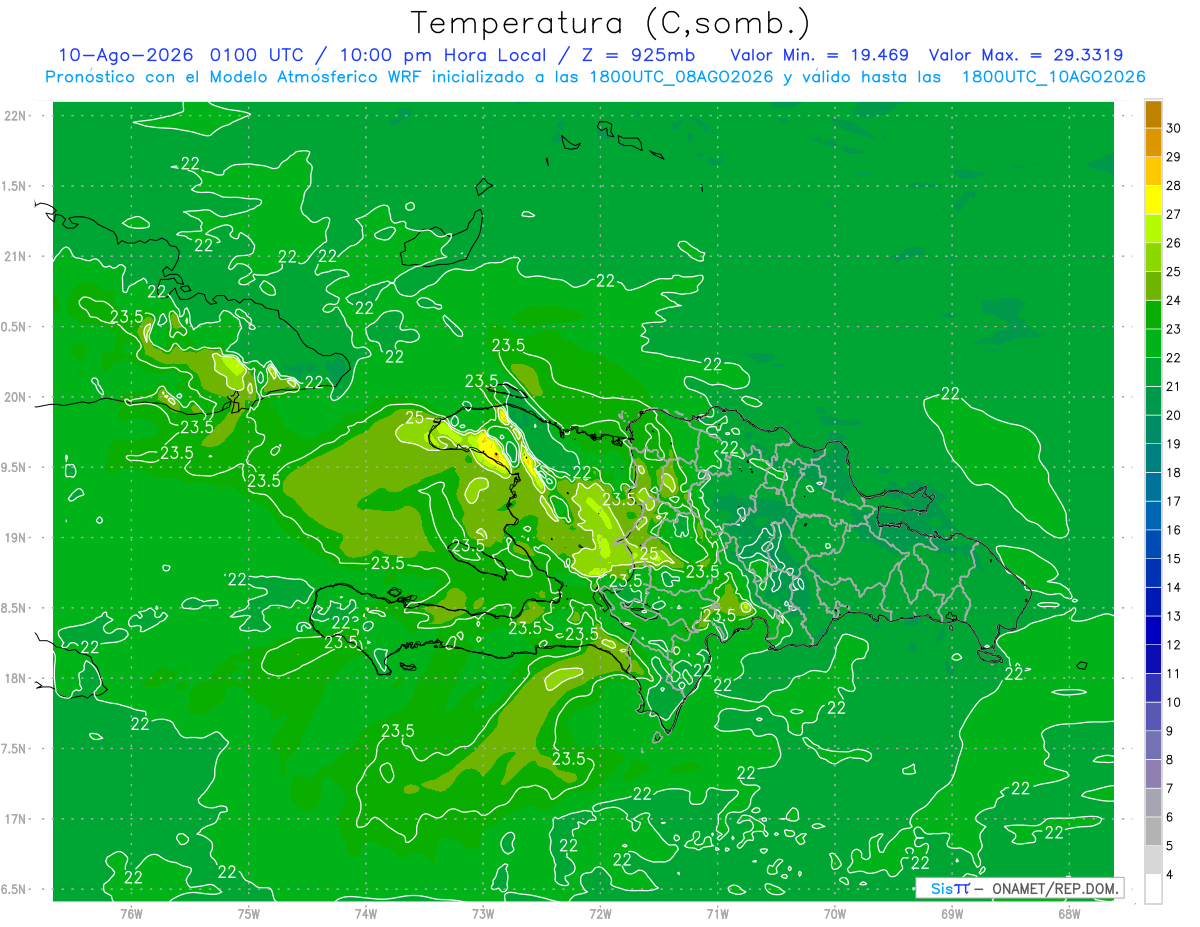Click the "7.5N" latitude label

[15, 749]
